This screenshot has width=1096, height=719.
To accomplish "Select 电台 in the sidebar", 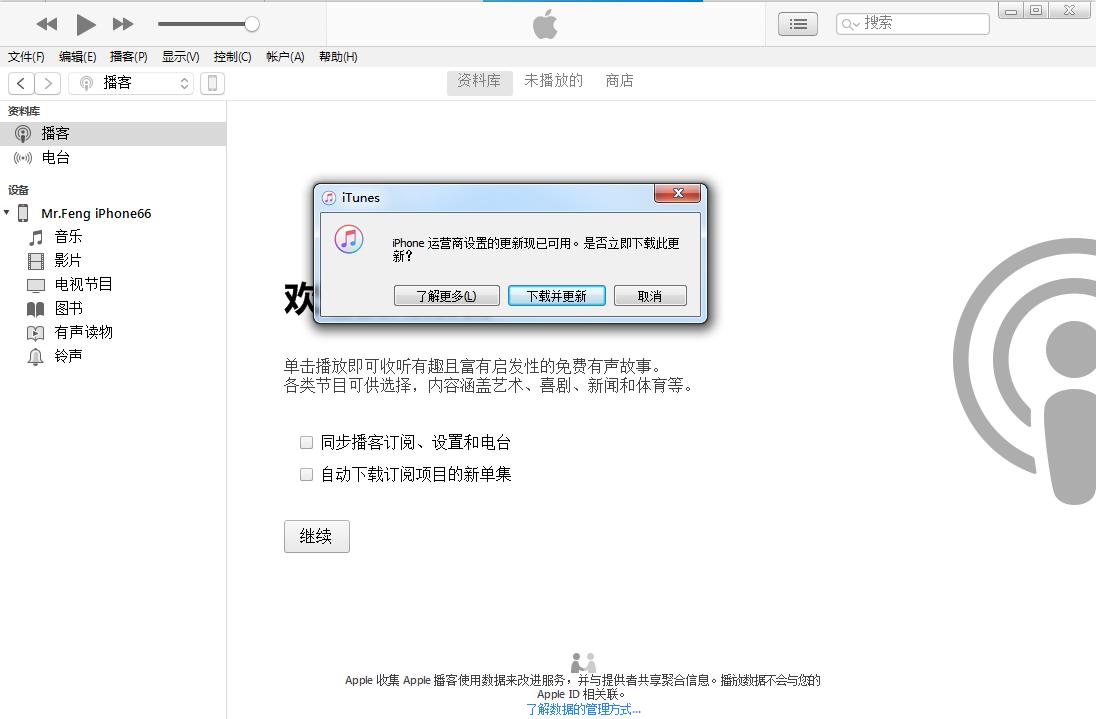I will (x=113, y=158).
